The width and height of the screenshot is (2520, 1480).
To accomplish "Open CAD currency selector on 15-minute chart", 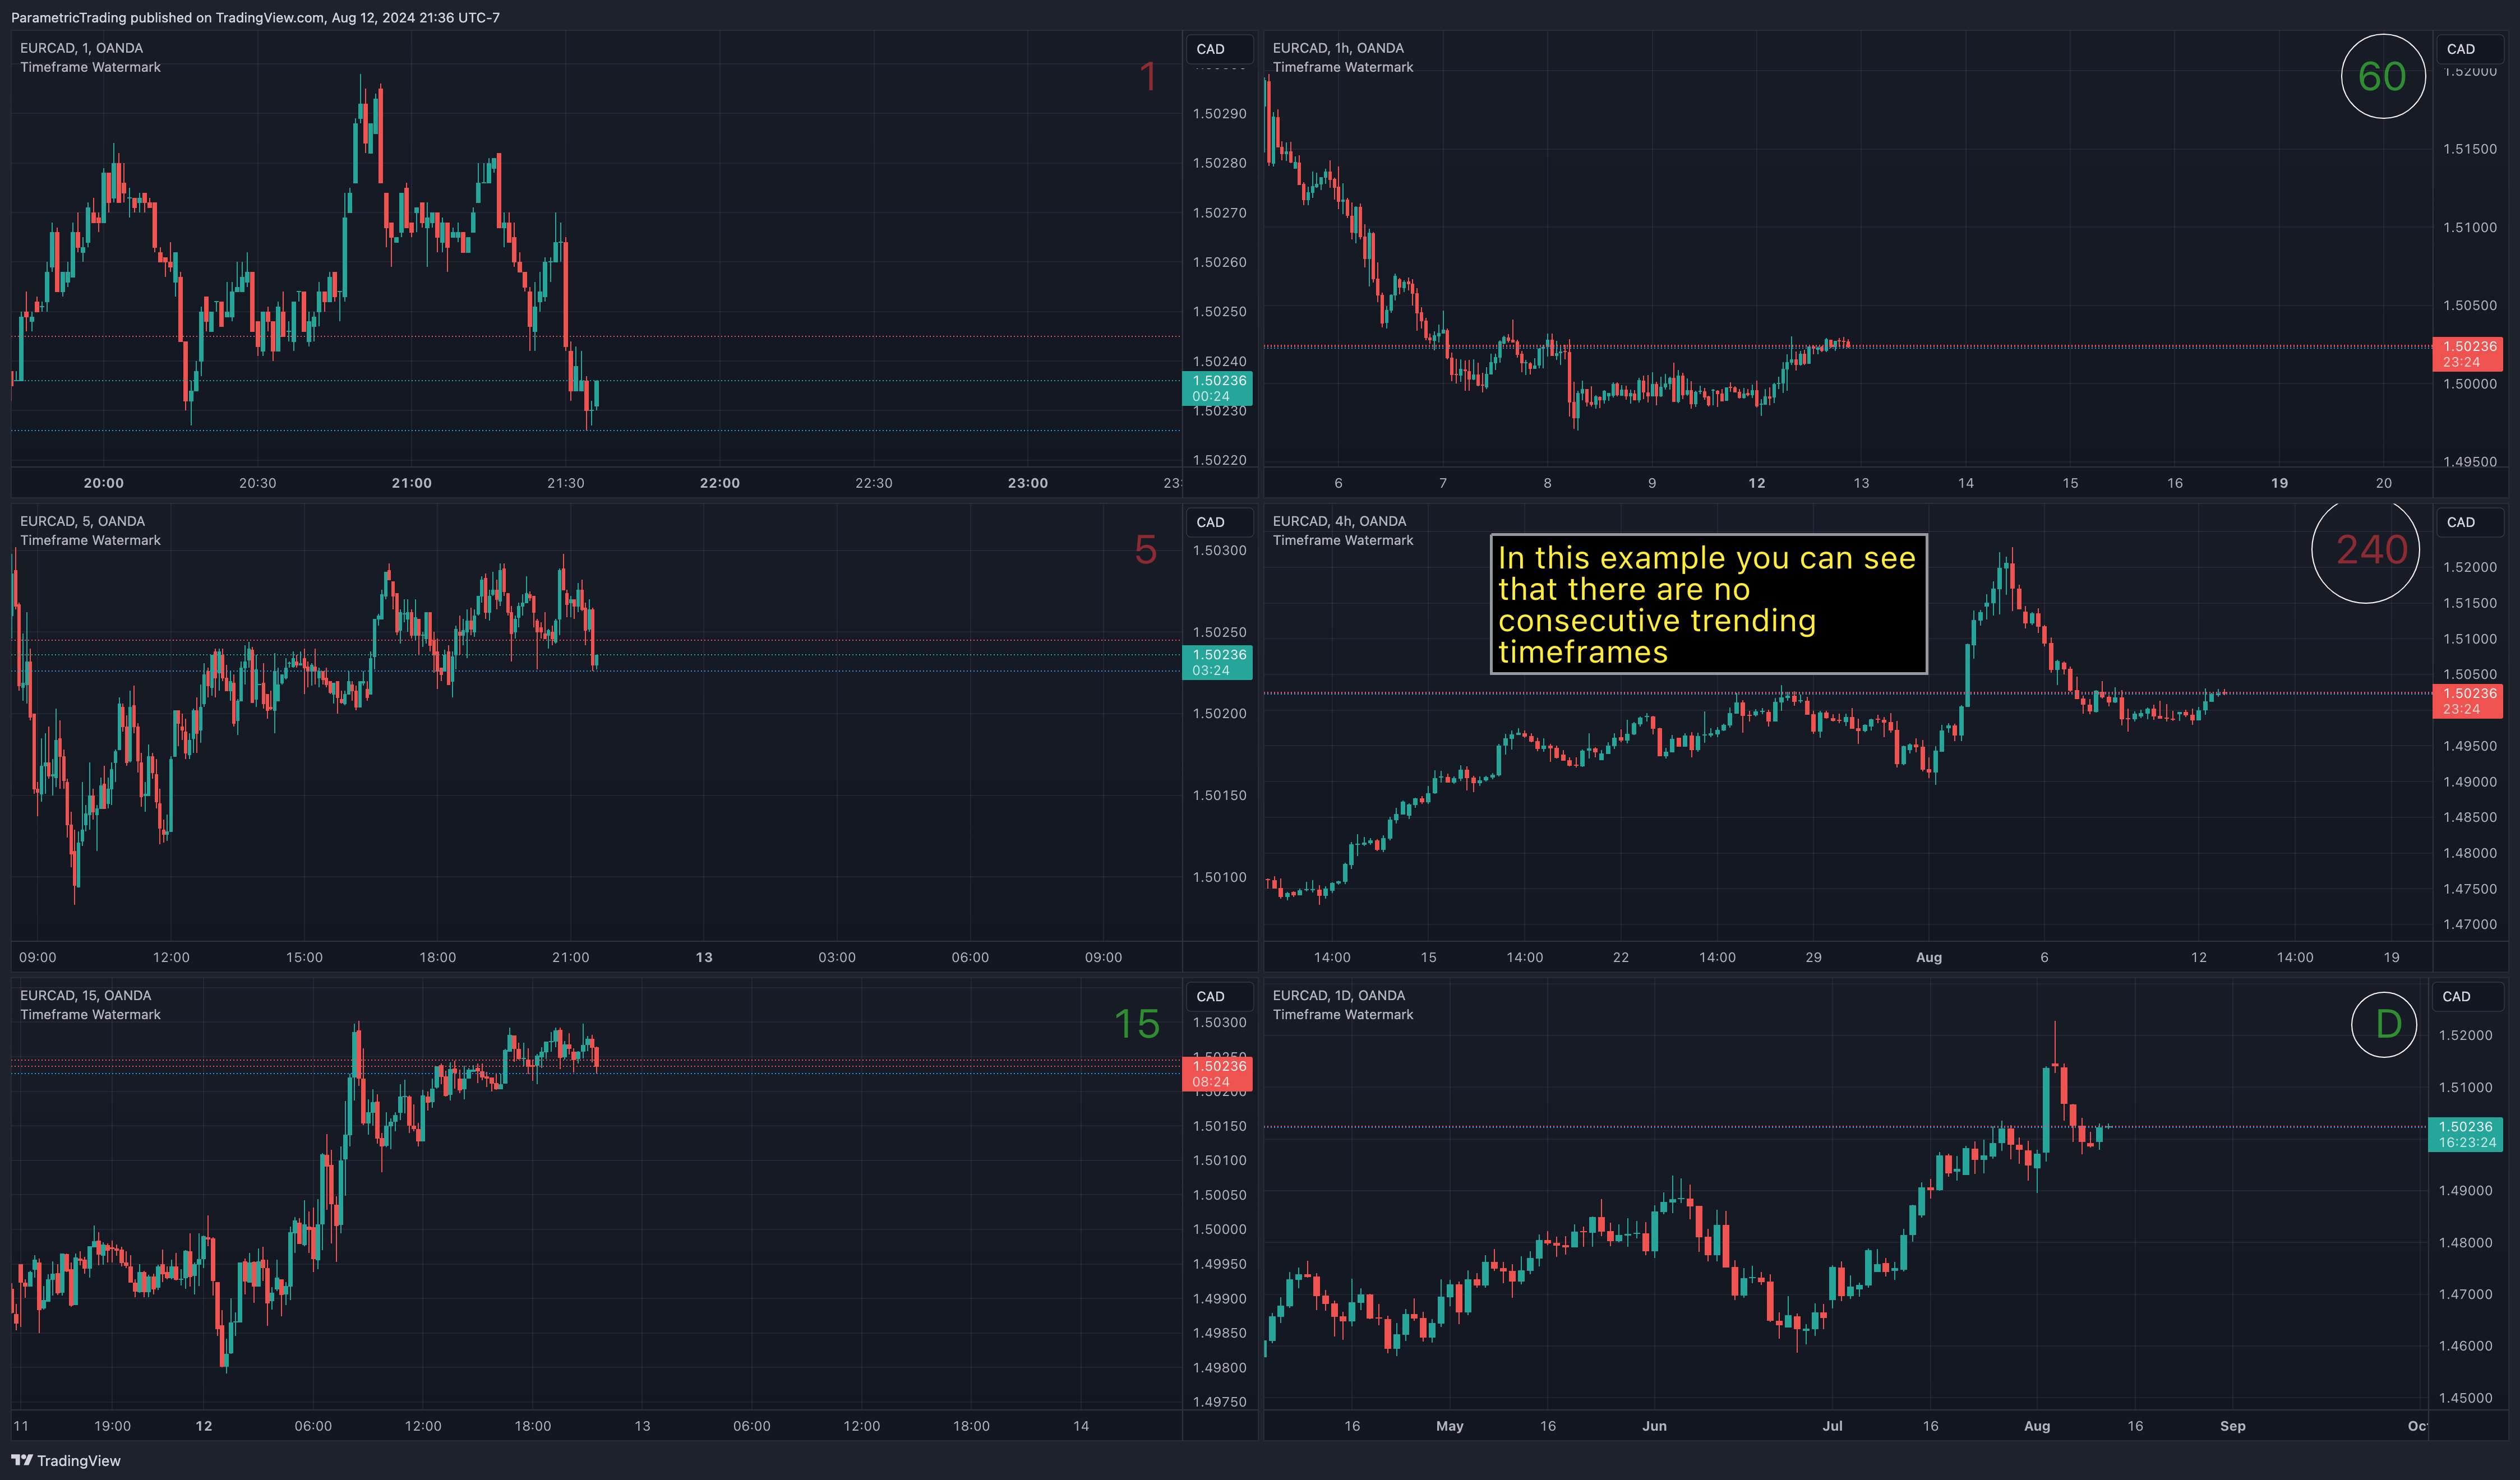I will [x=1219, y=996].
